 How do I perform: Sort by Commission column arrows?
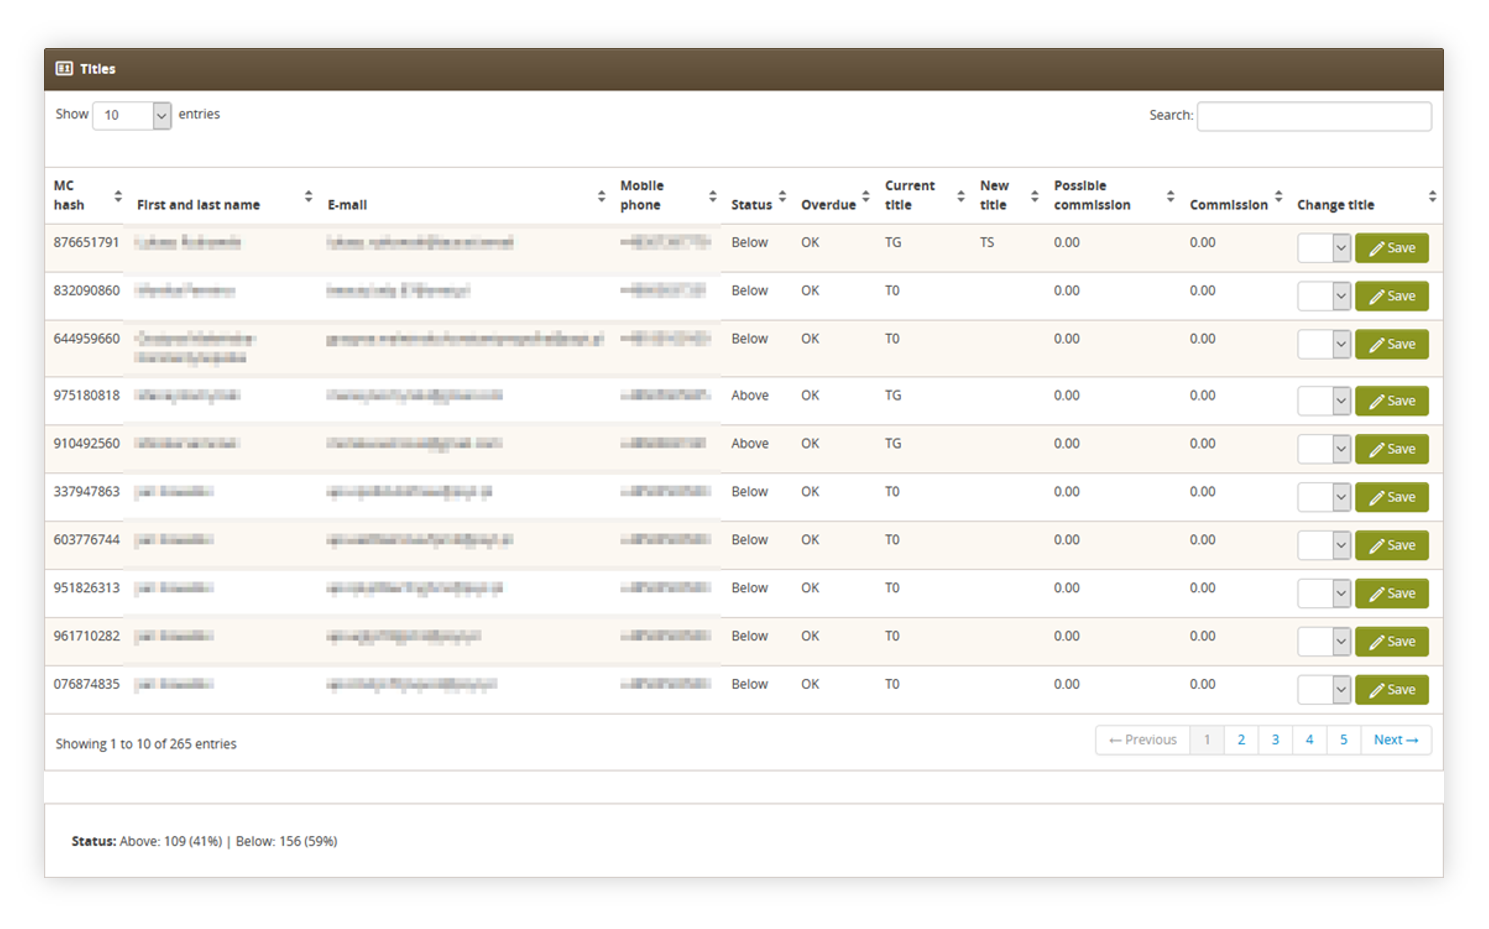click(x=1278, y=196)
